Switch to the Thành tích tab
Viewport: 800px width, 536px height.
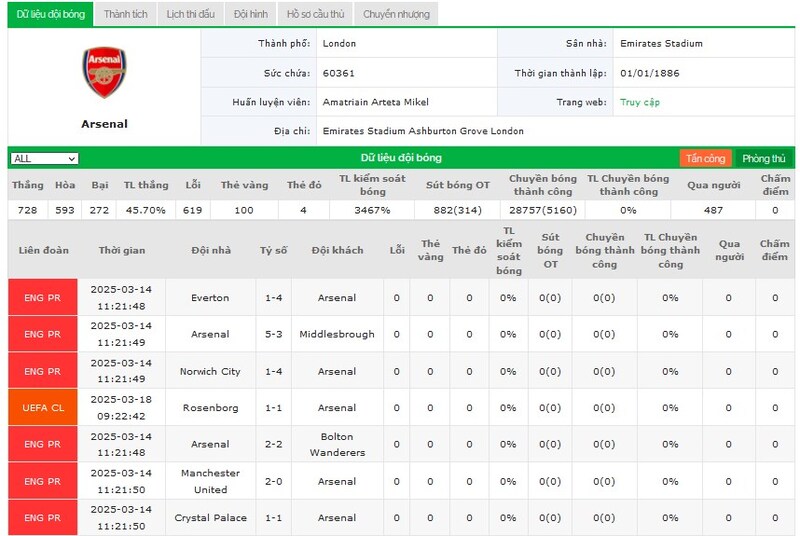click(x=125, y=14)
